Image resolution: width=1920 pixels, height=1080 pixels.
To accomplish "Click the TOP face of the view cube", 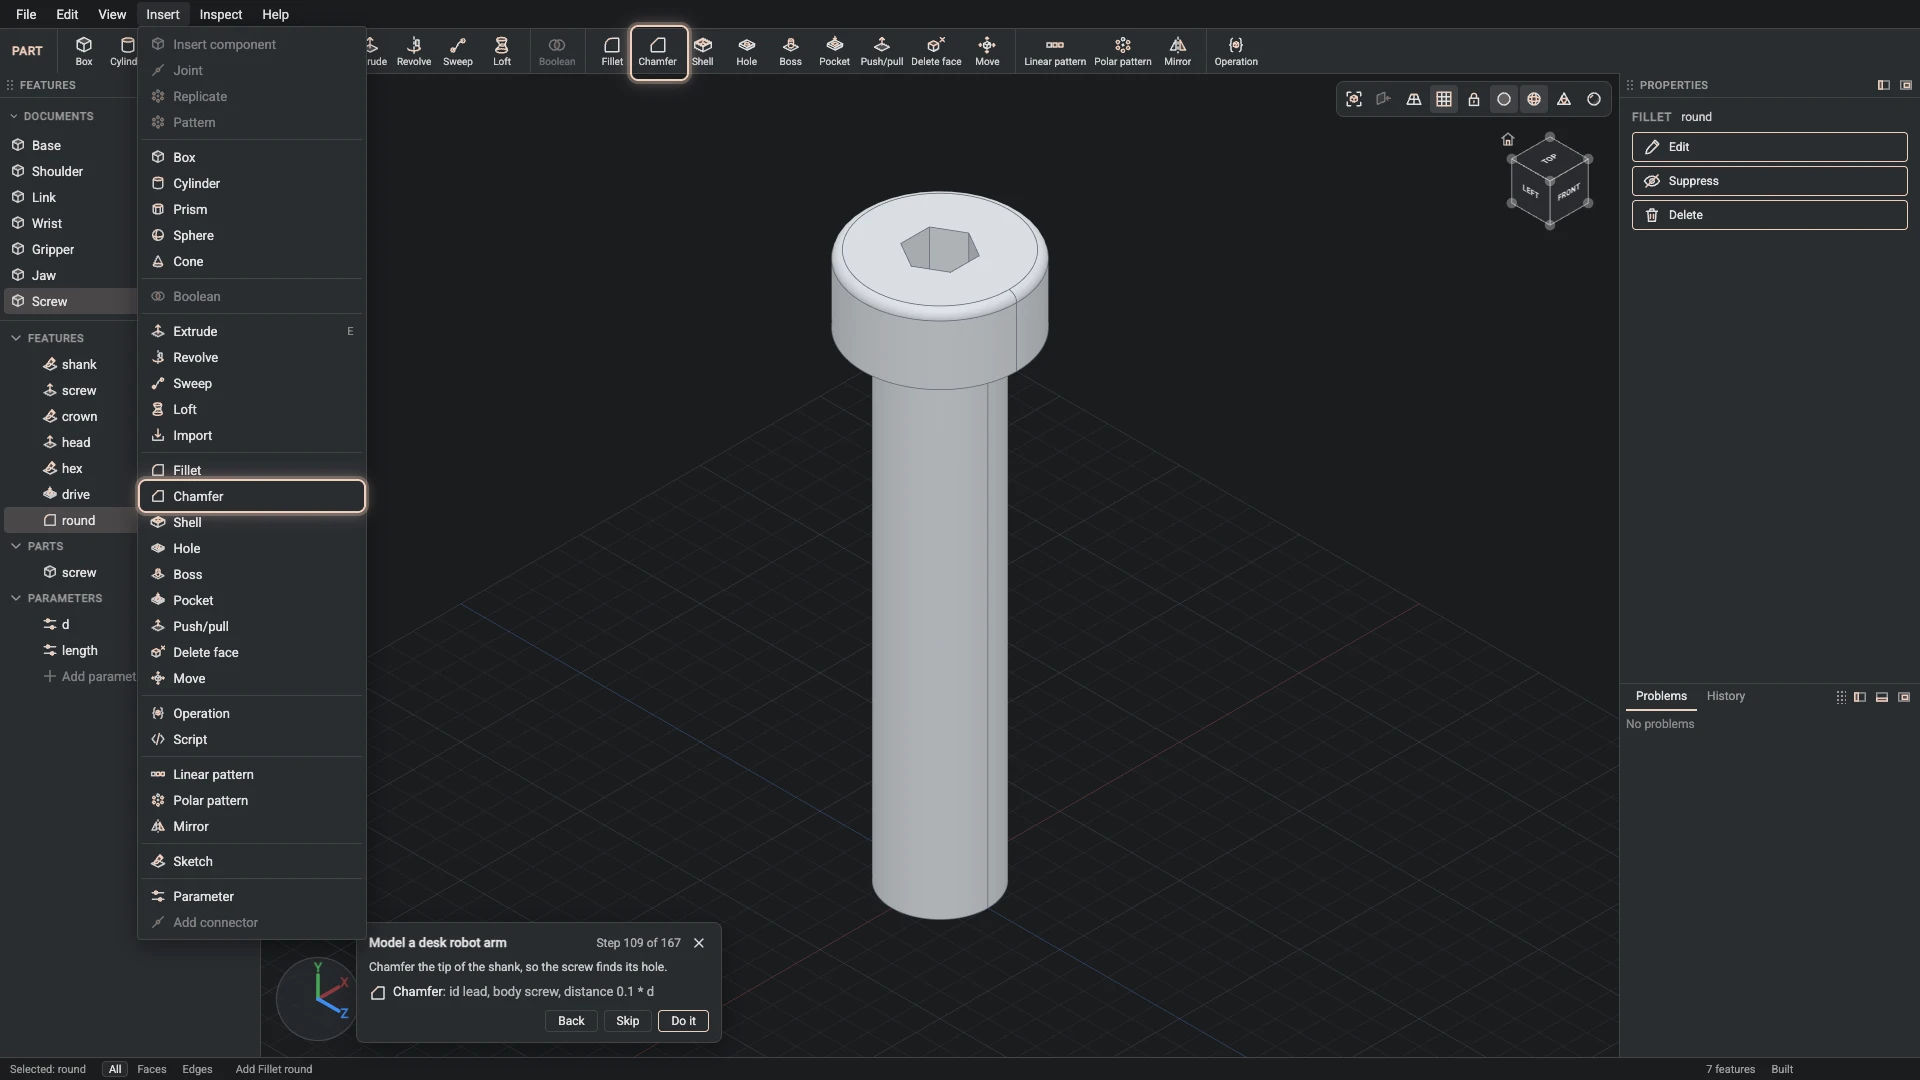I will point(1549,159).
